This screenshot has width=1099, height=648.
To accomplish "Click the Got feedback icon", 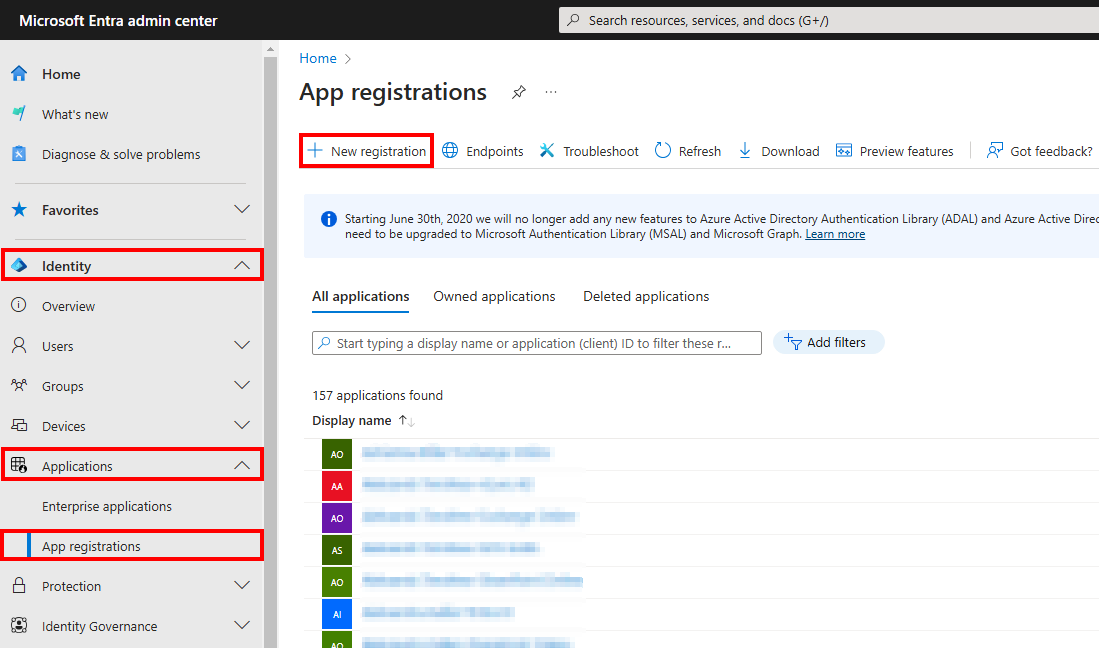I will [x=993, y=150].
